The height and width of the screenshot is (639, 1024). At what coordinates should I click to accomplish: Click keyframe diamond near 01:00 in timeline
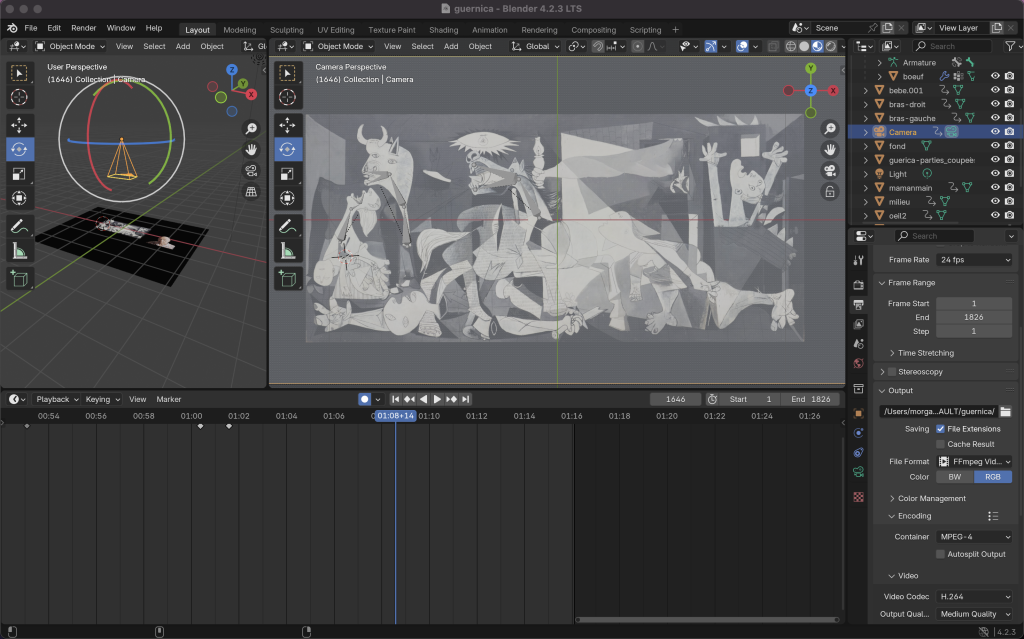(x=200, y=426)
